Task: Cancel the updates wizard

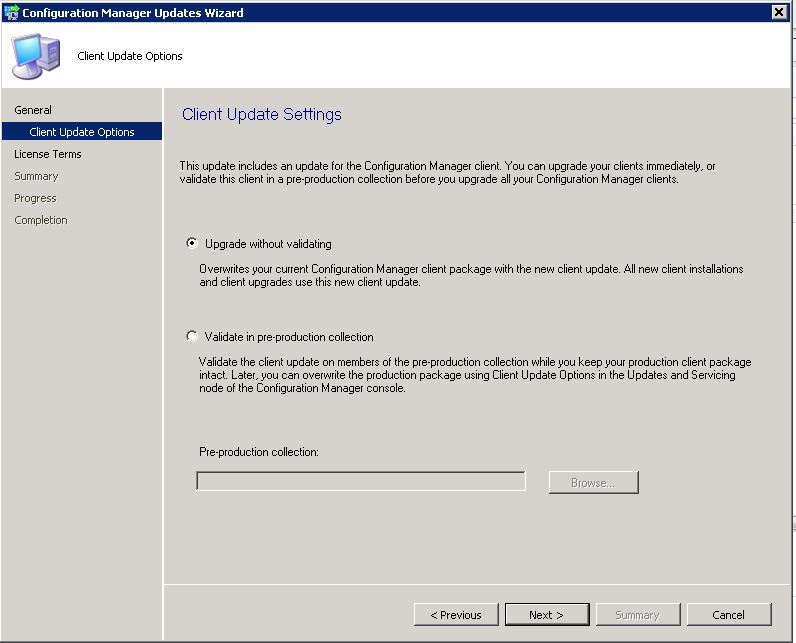Action: (x=728, y=615)
